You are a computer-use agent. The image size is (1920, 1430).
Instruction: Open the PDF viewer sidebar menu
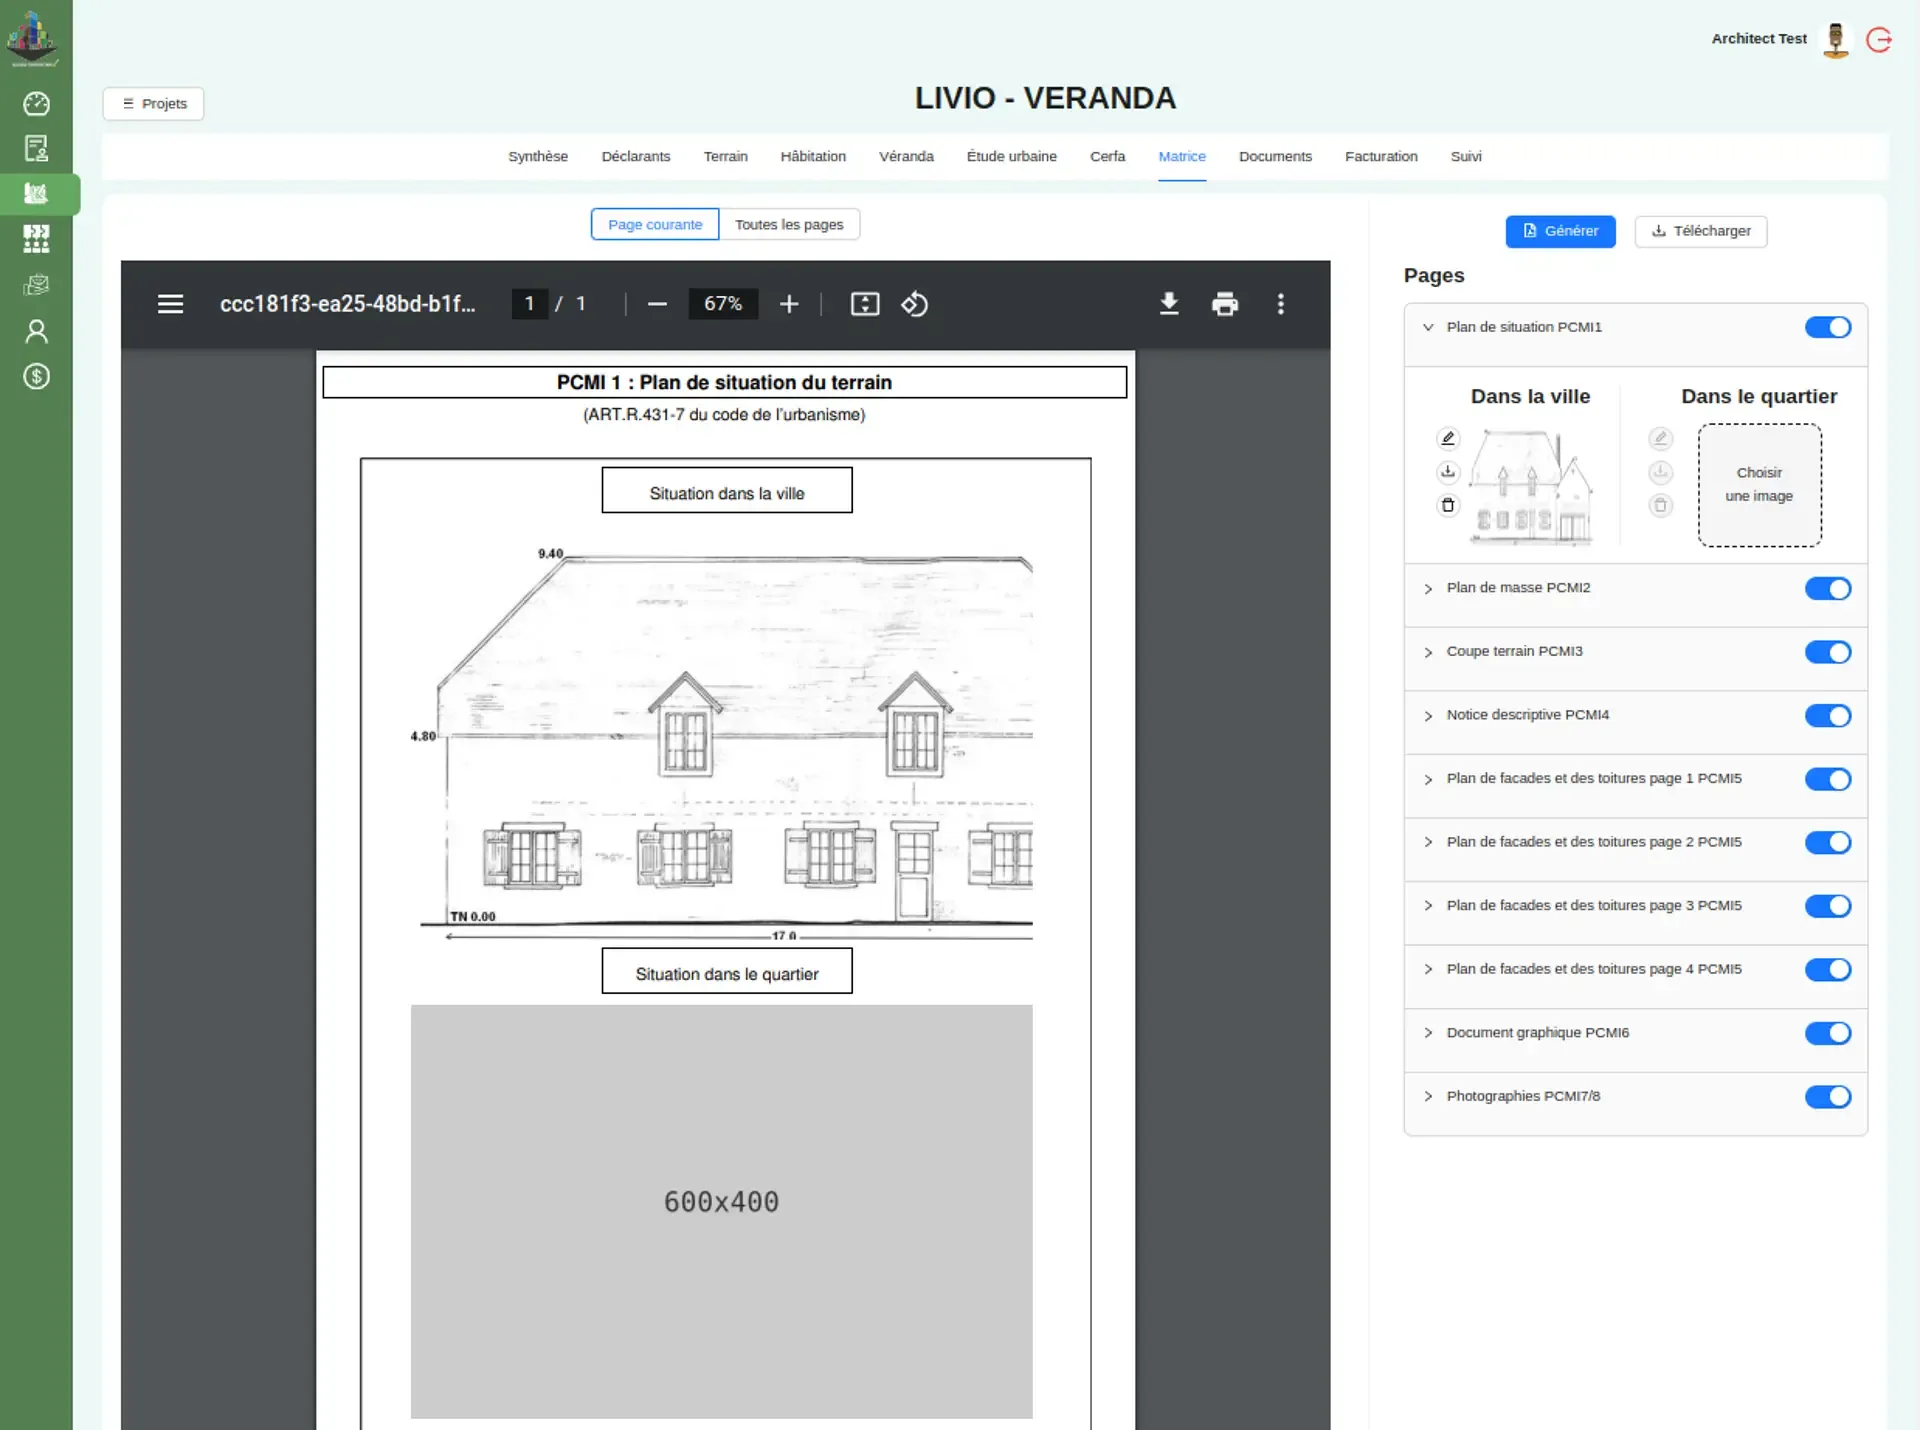click(170, 304)
